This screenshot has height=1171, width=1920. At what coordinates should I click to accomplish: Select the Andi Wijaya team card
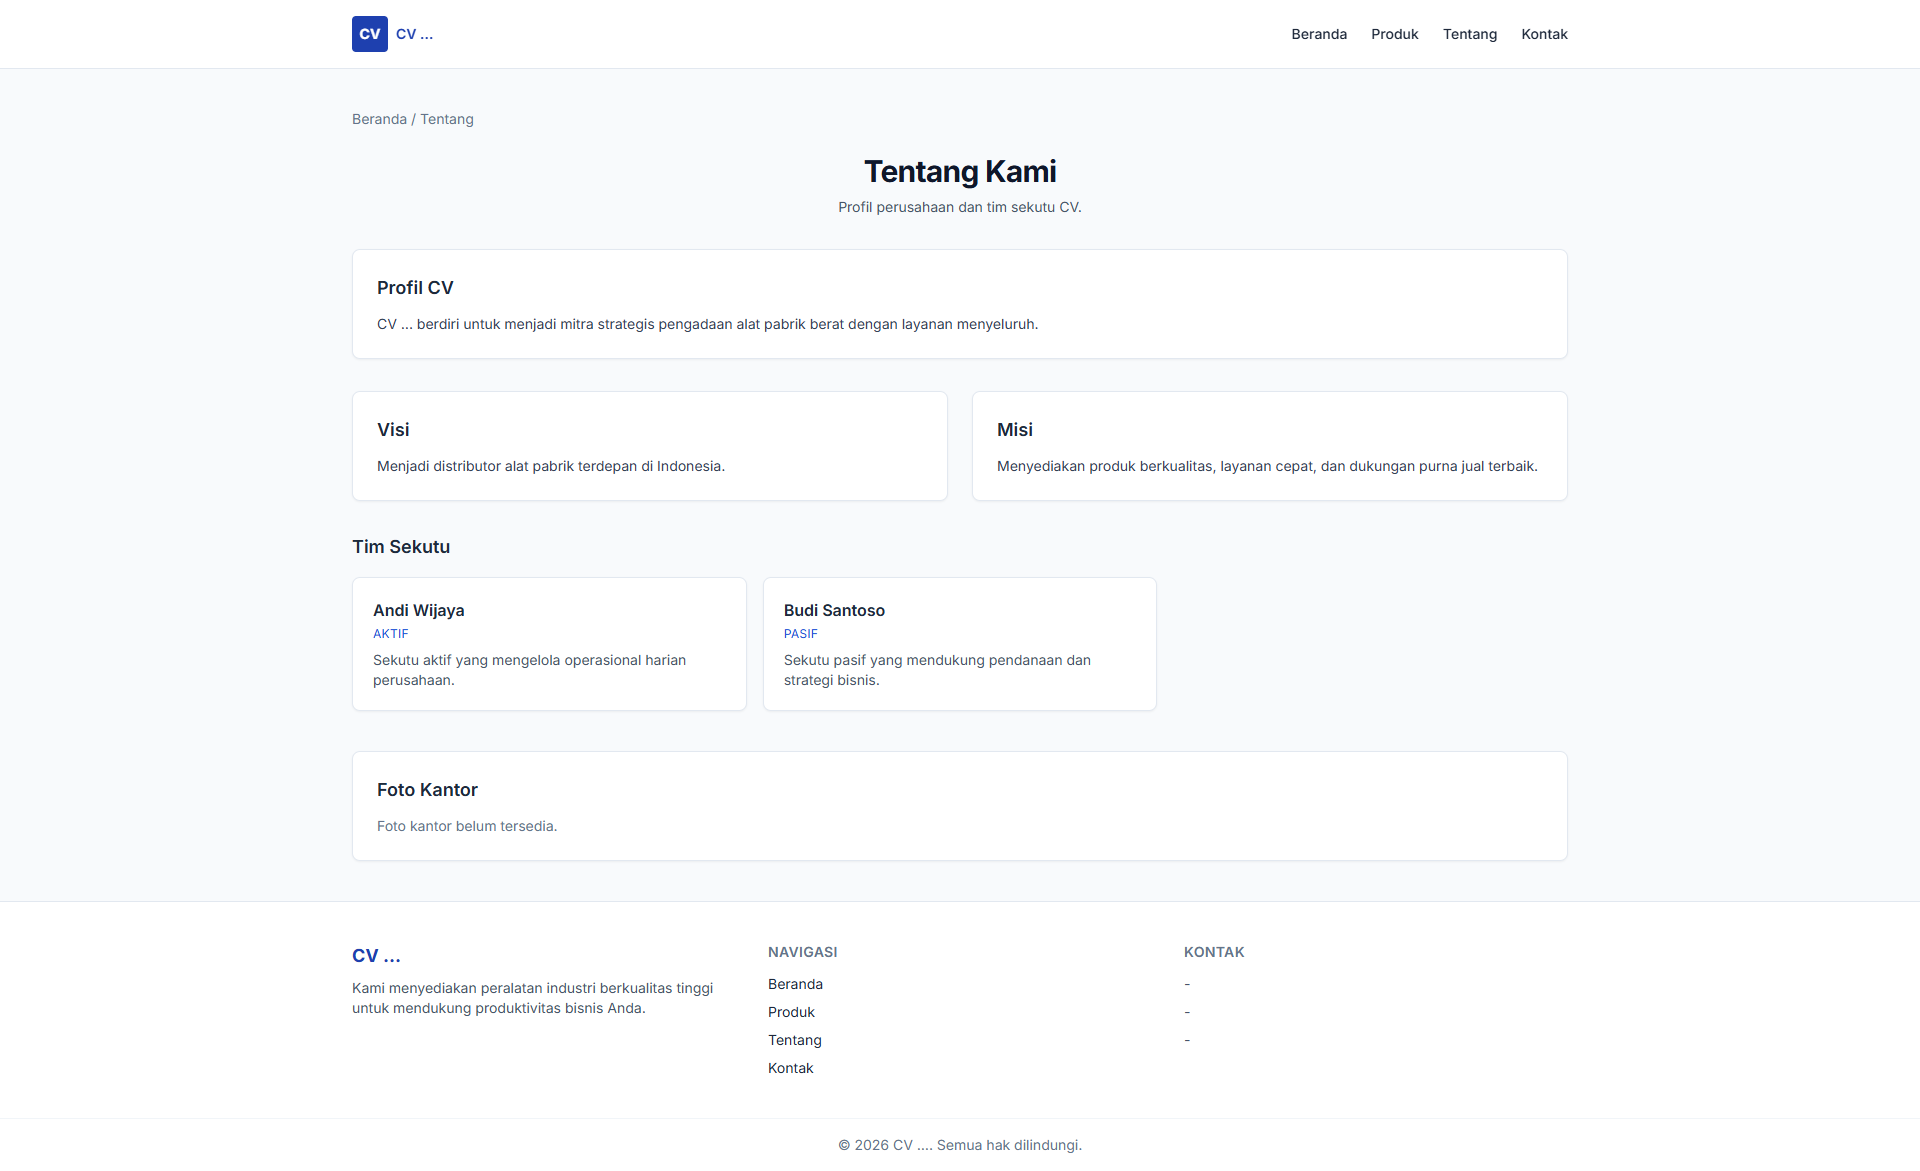[549, 644]
